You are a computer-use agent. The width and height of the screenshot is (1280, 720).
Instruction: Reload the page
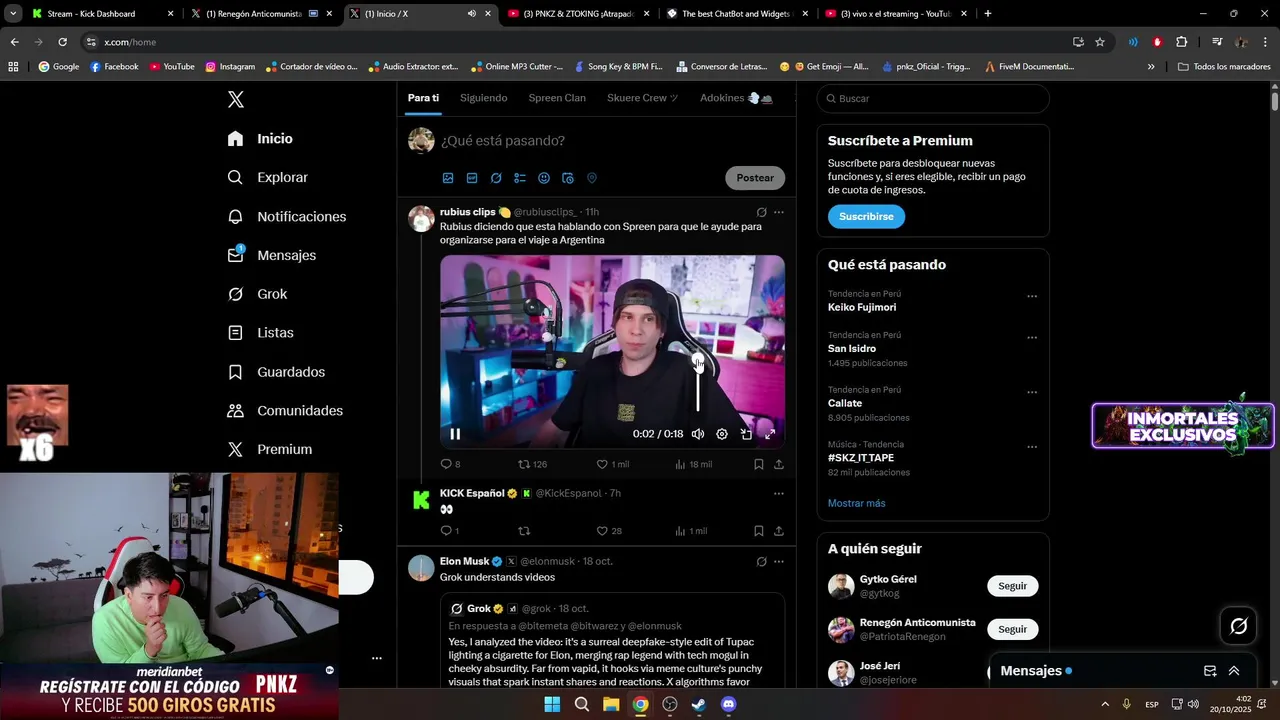[62, 42]
